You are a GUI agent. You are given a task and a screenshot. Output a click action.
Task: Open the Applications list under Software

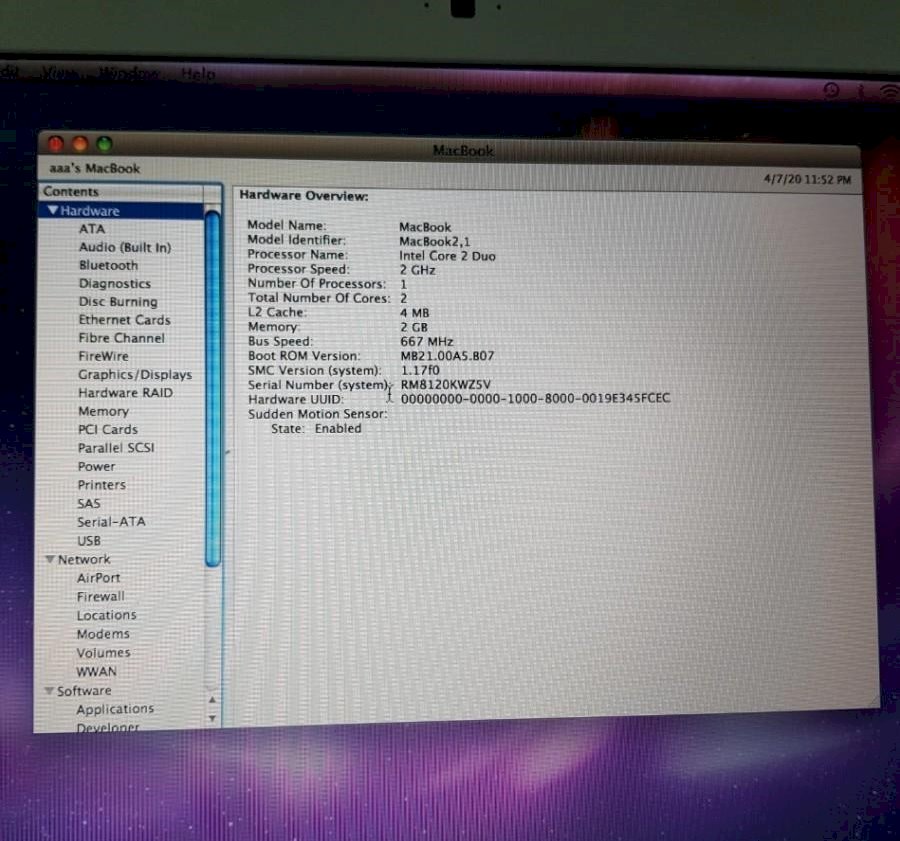[x=115, y=709]
